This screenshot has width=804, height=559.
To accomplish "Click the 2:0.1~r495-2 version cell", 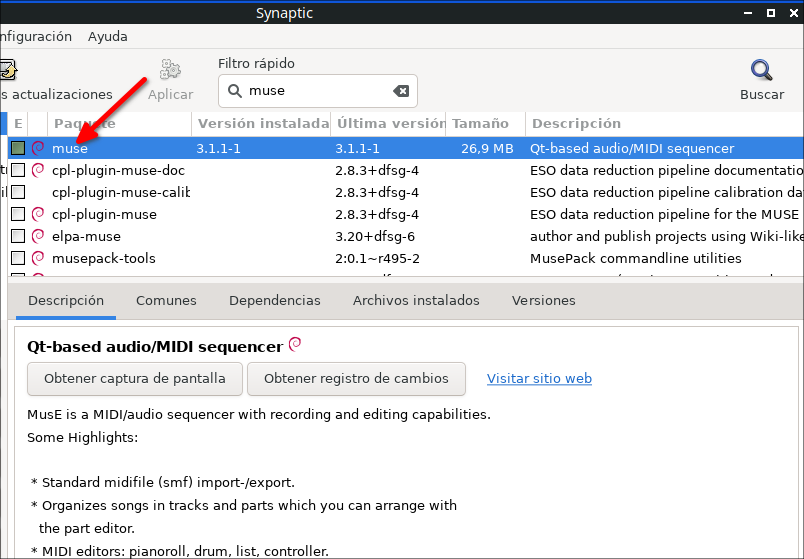I will 377,258.
